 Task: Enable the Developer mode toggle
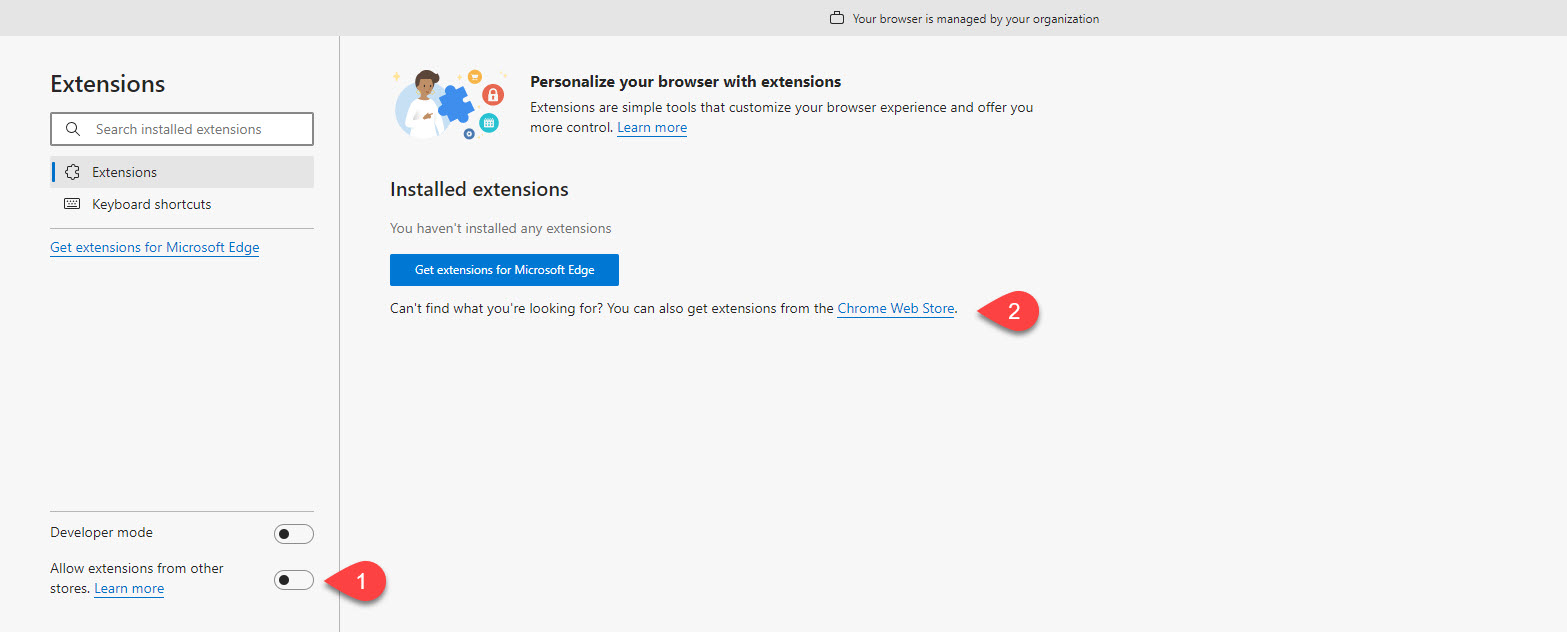click(x=293, y=534)
